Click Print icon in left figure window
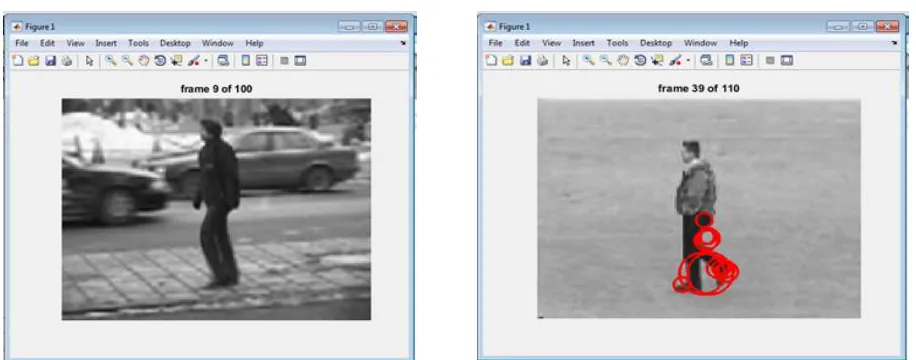This screenshot has width=916, height=360. pos(67,61)
